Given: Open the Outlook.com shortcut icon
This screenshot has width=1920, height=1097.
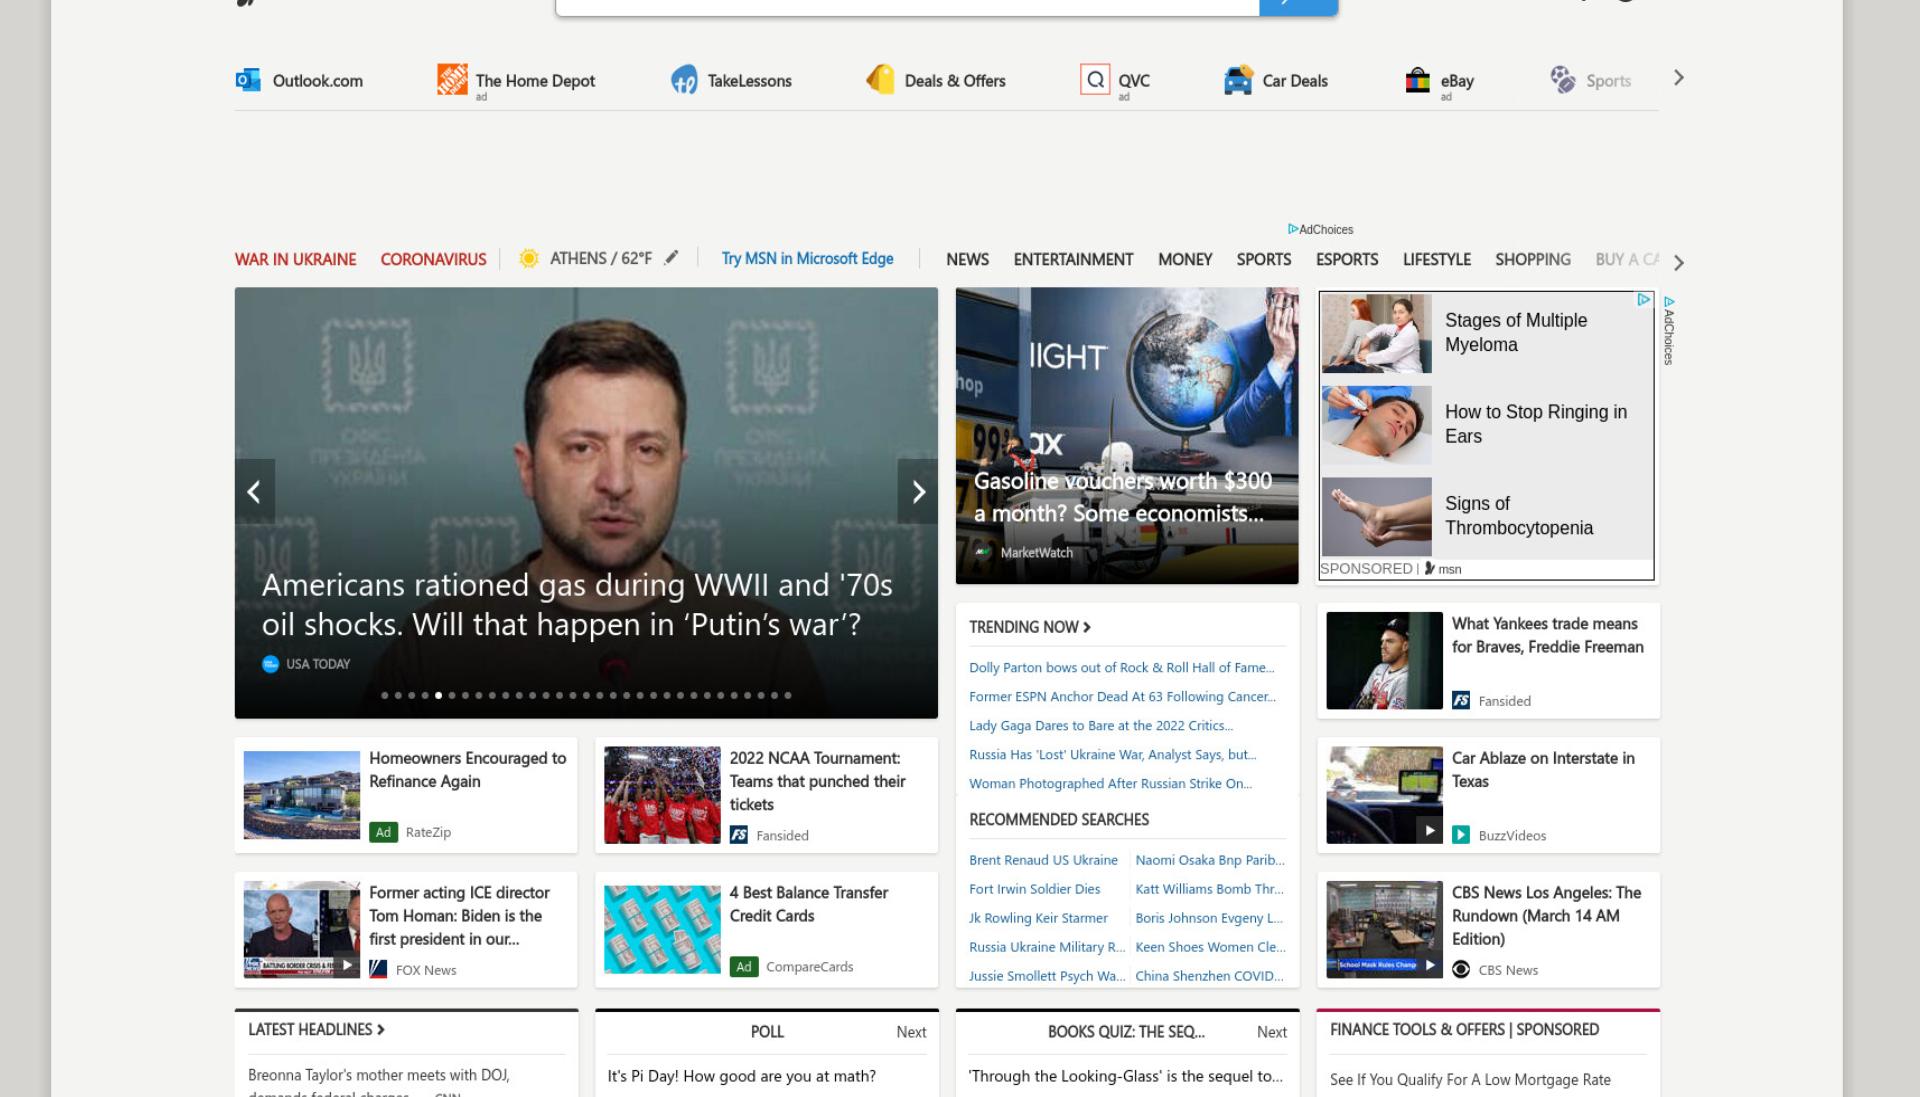Looking at the screenshot, I should coord(247,80).
